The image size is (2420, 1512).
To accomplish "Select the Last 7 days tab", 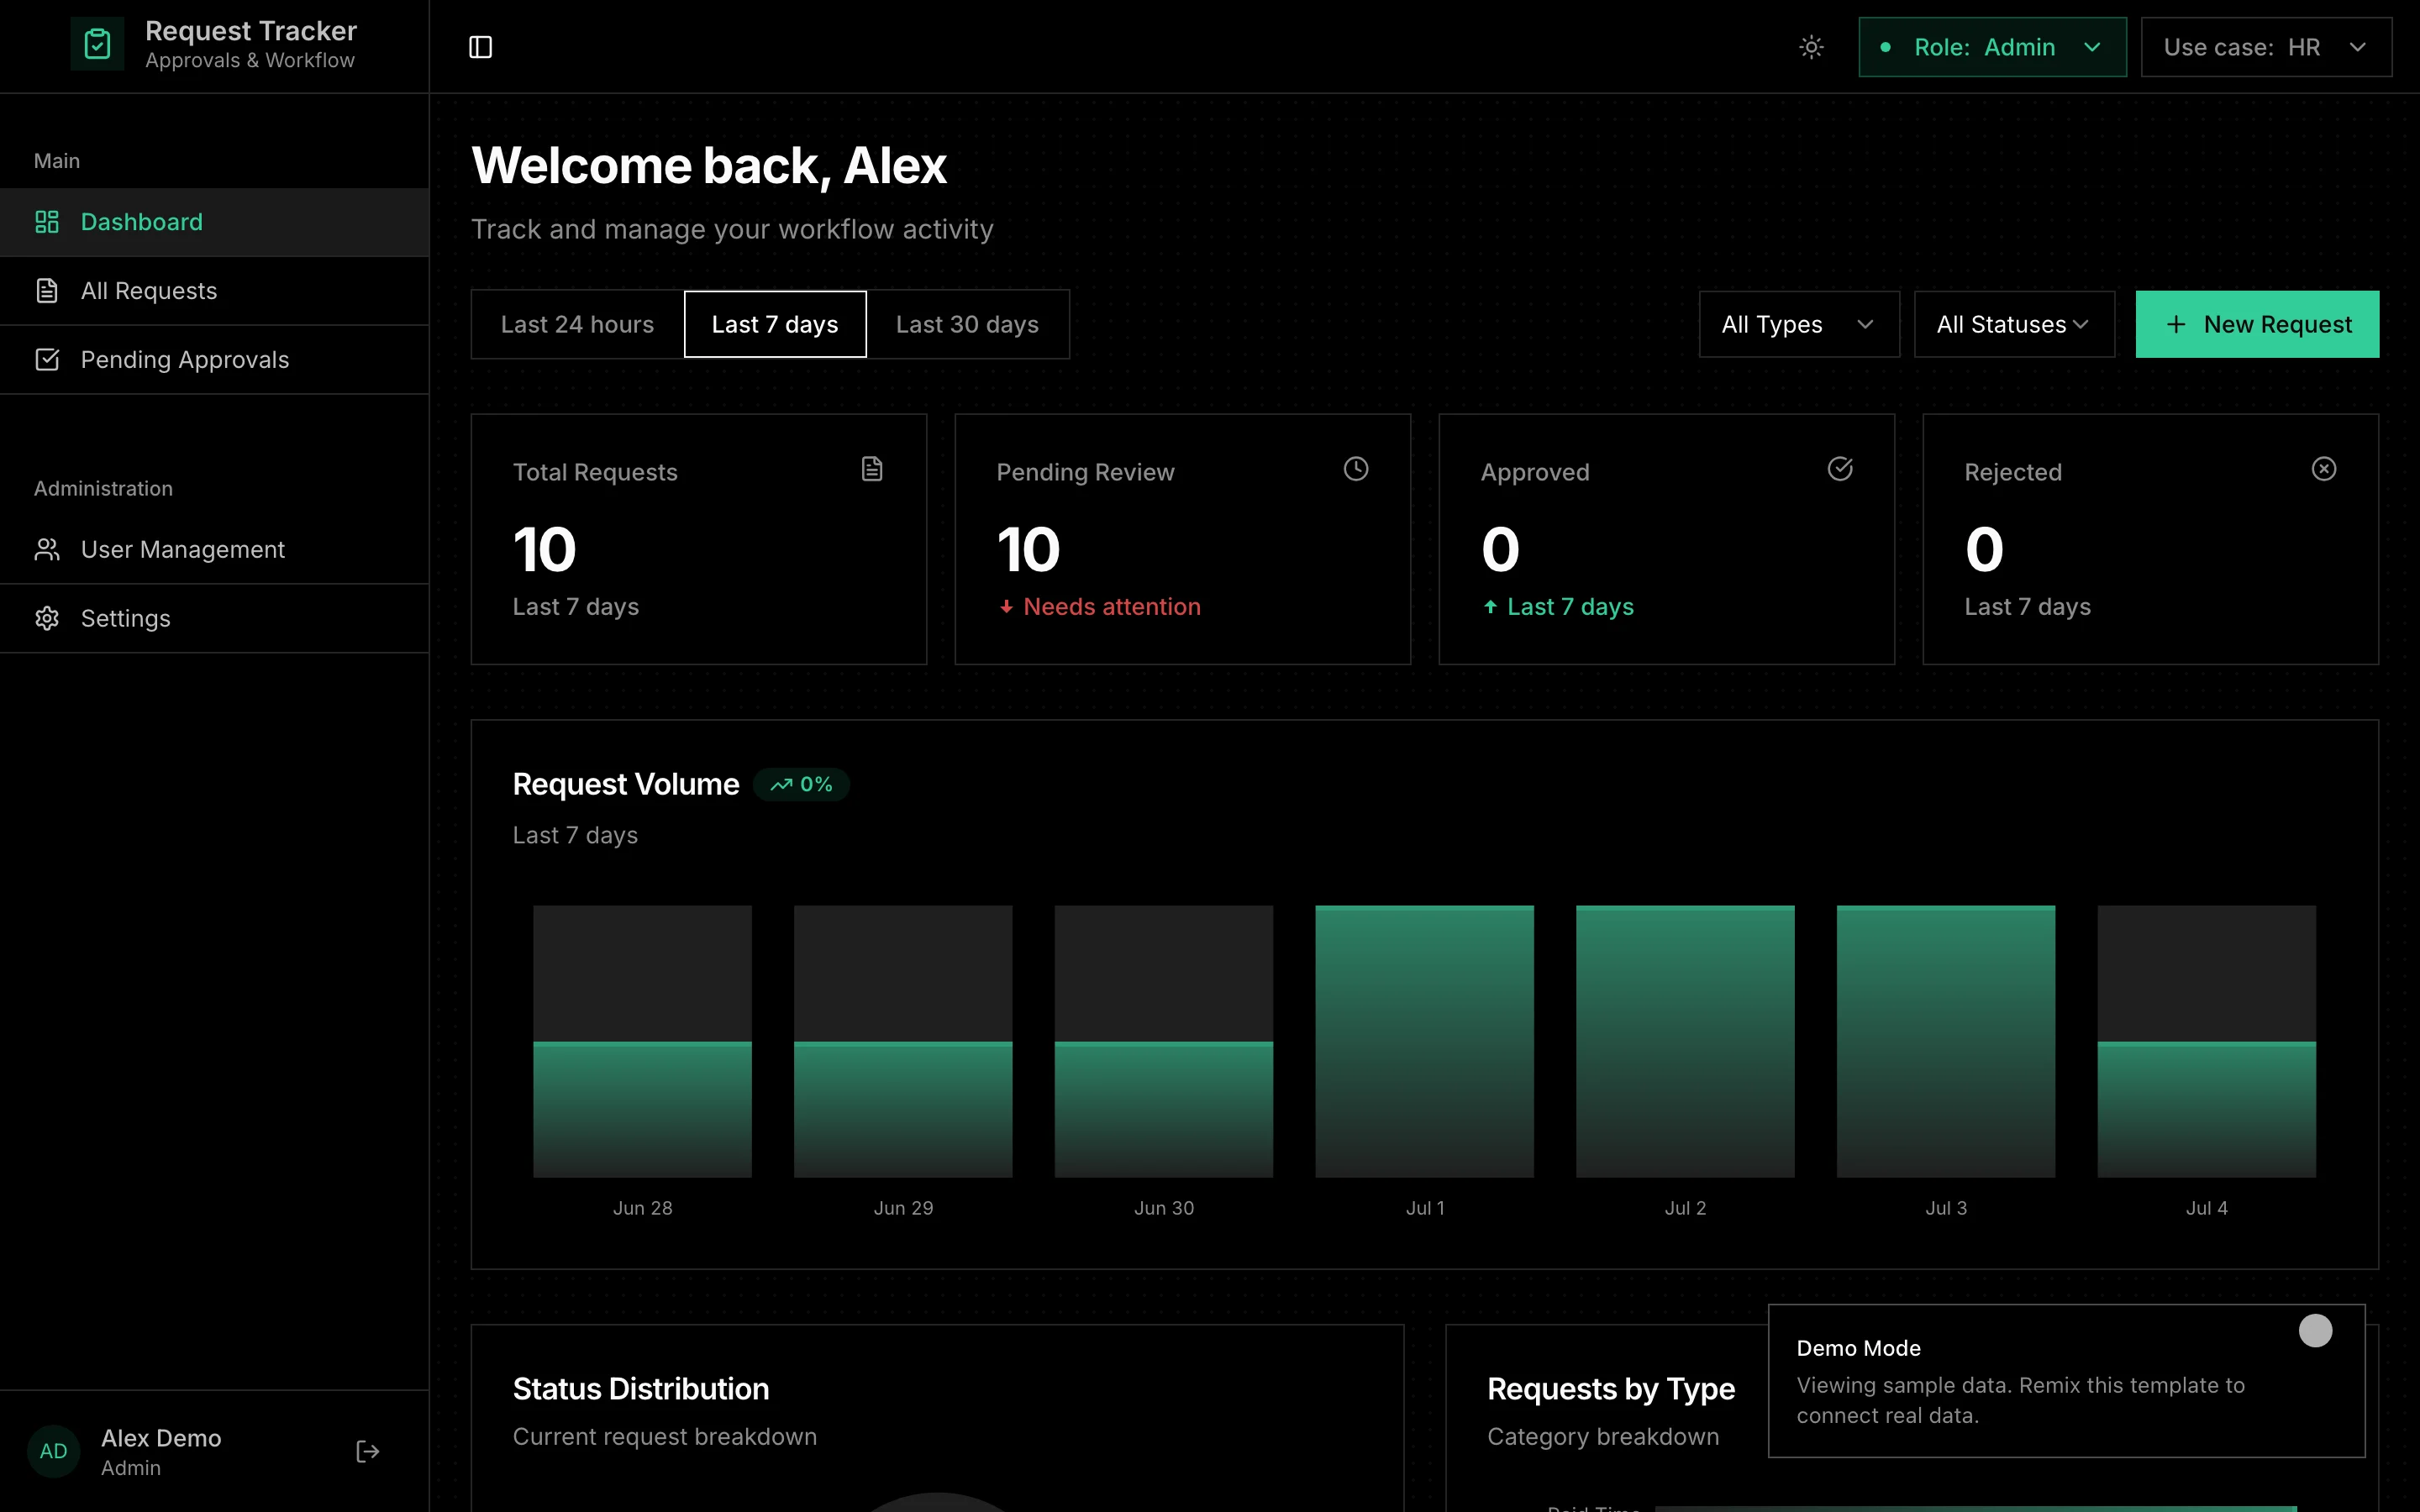I will click(x=775, y=324).
